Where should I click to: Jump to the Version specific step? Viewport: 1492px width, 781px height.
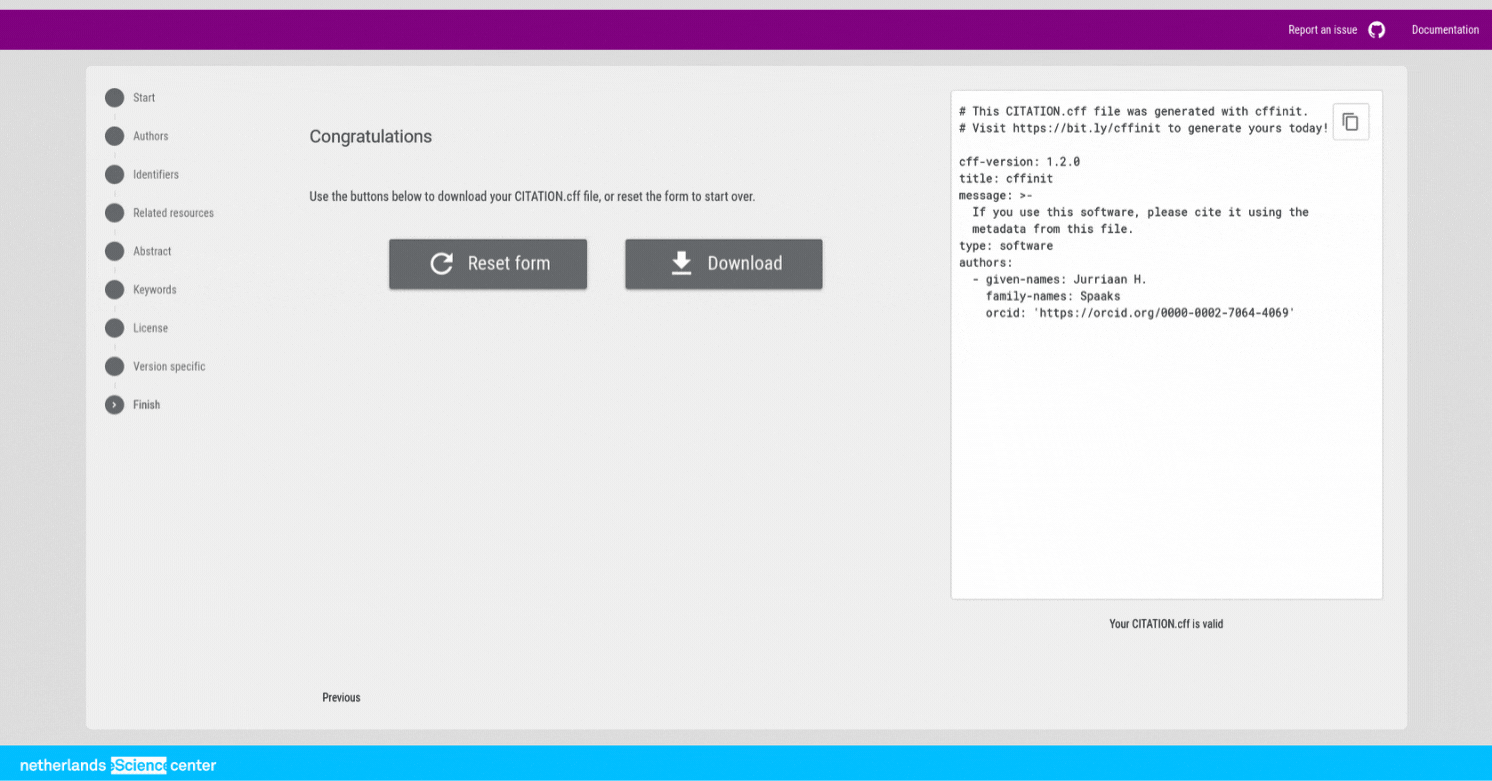(168, 367)
